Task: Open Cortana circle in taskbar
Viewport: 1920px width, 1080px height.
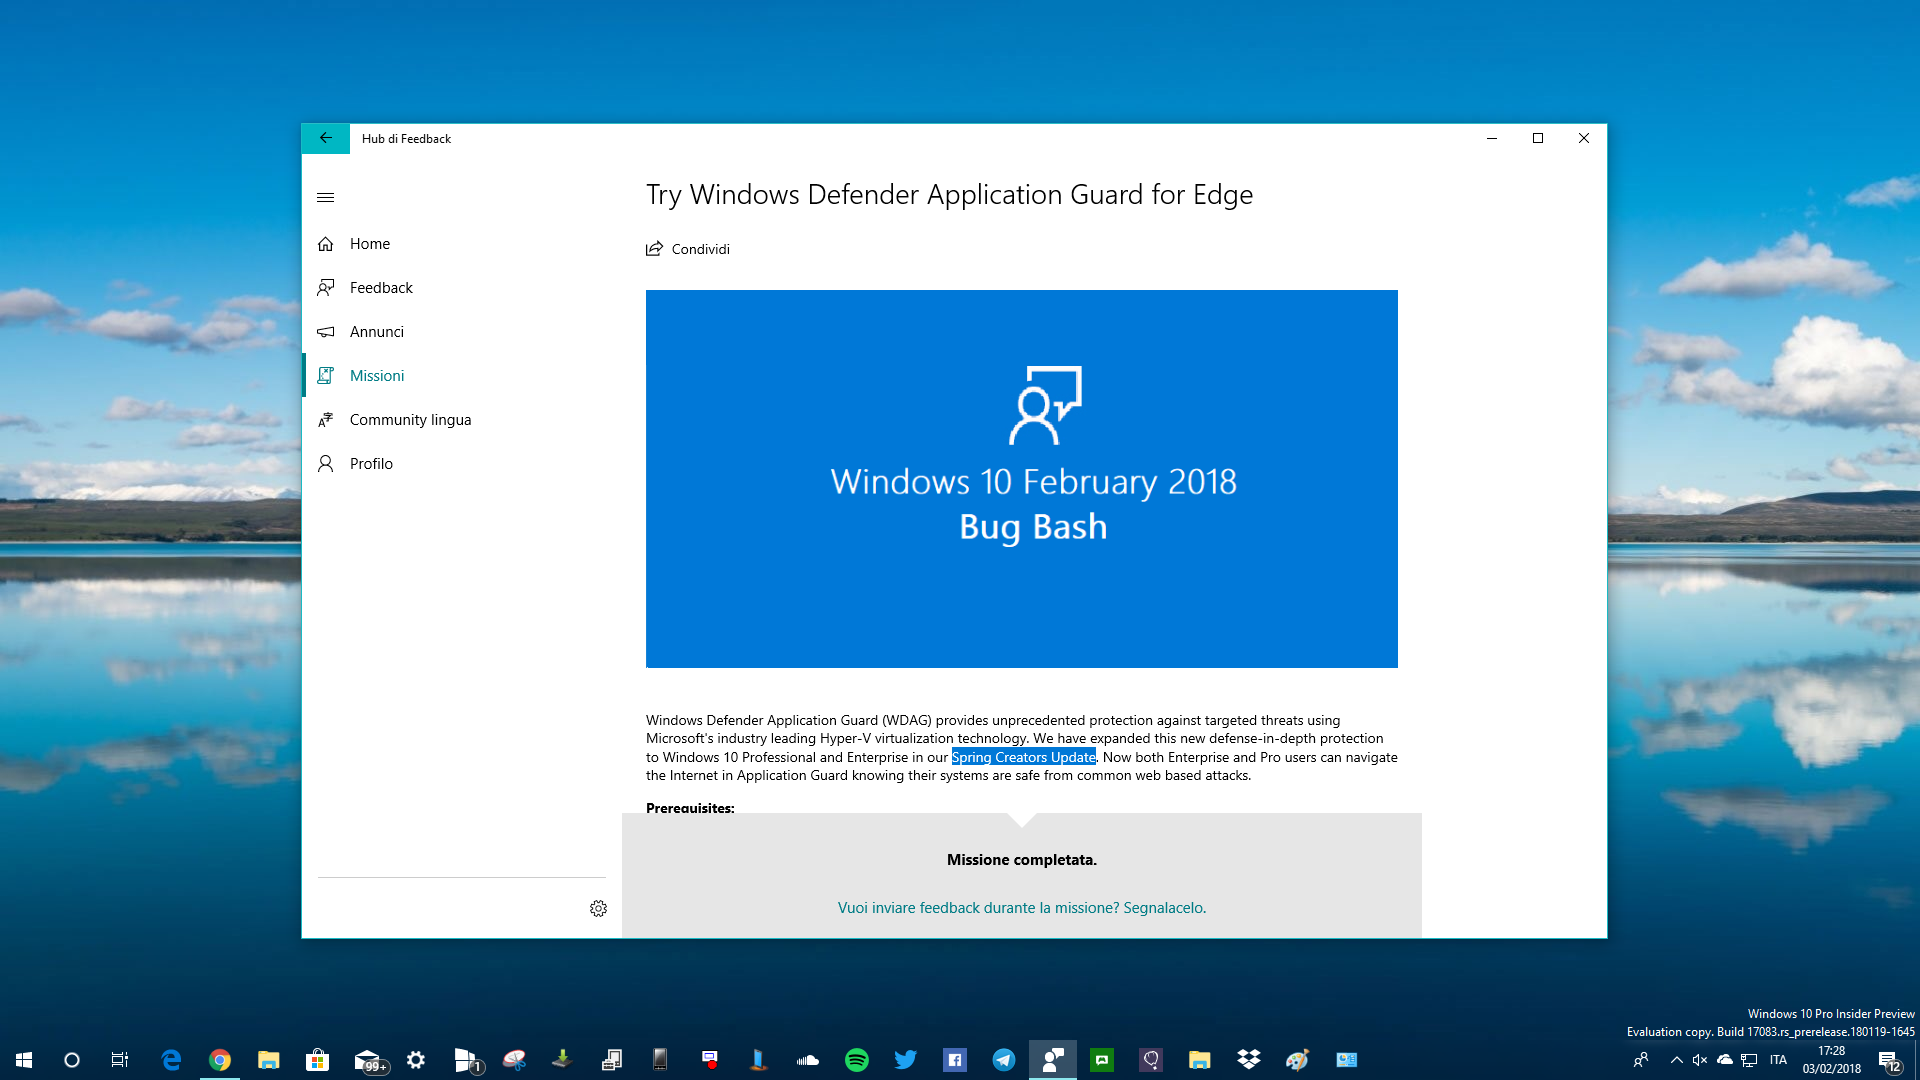Action: coord(72,1060)
